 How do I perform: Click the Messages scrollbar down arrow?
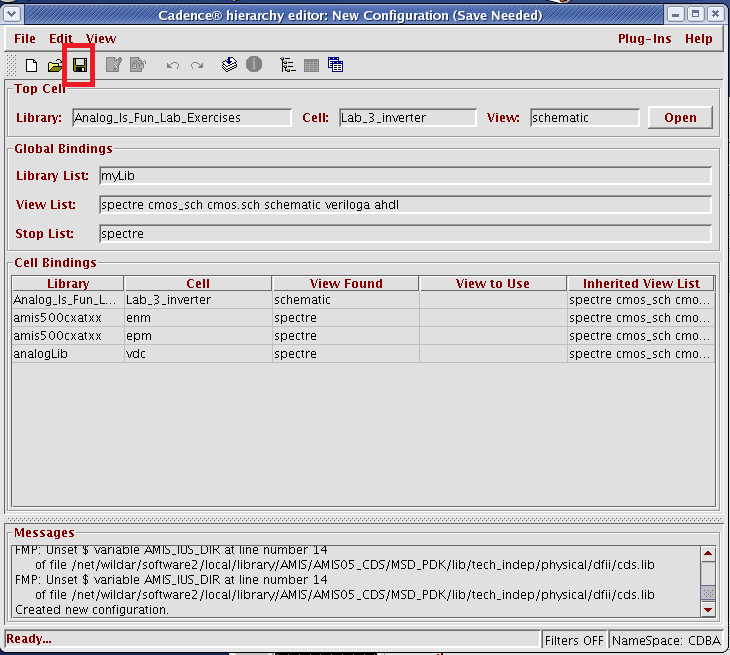[x=708, y=609]
